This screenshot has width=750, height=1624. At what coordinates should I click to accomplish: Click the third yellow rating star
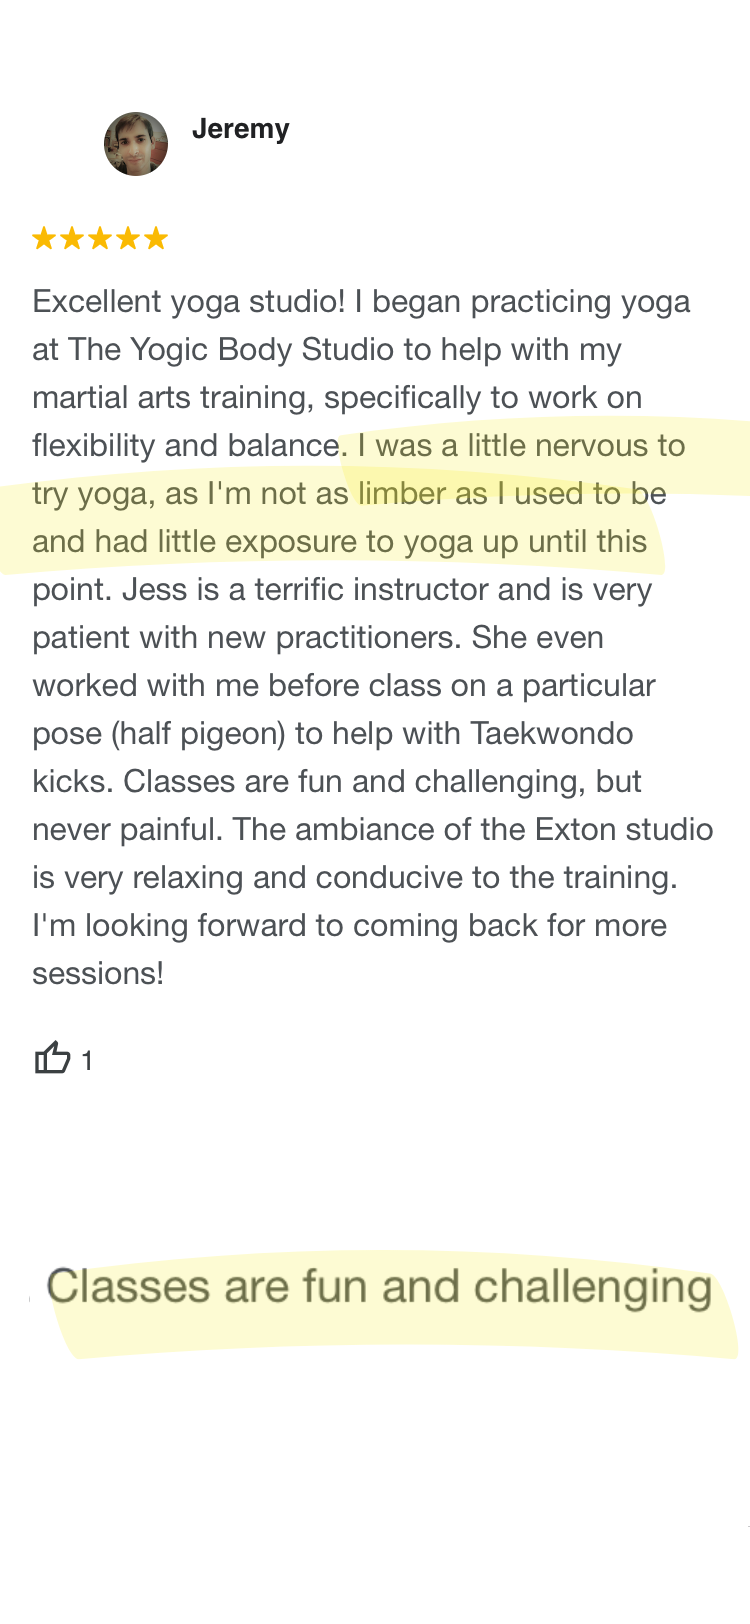(100, 238)
